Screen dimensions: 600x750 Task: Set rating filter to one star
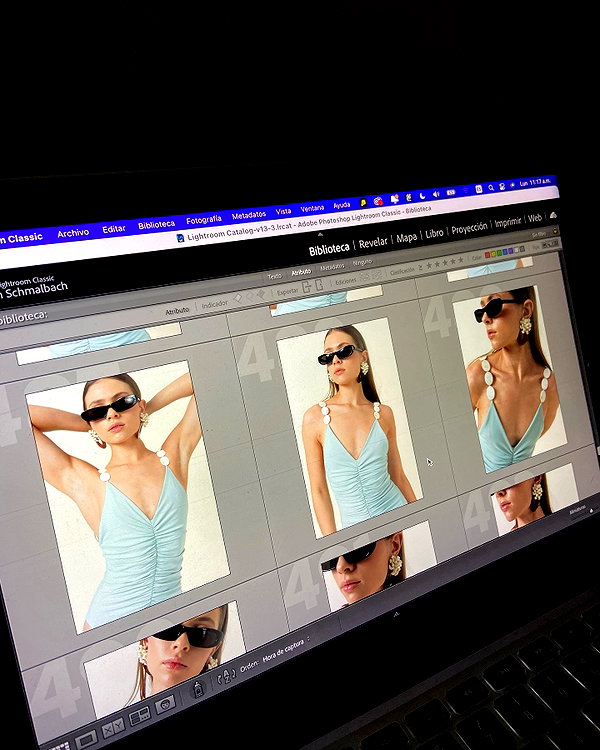tap(429, 265)
